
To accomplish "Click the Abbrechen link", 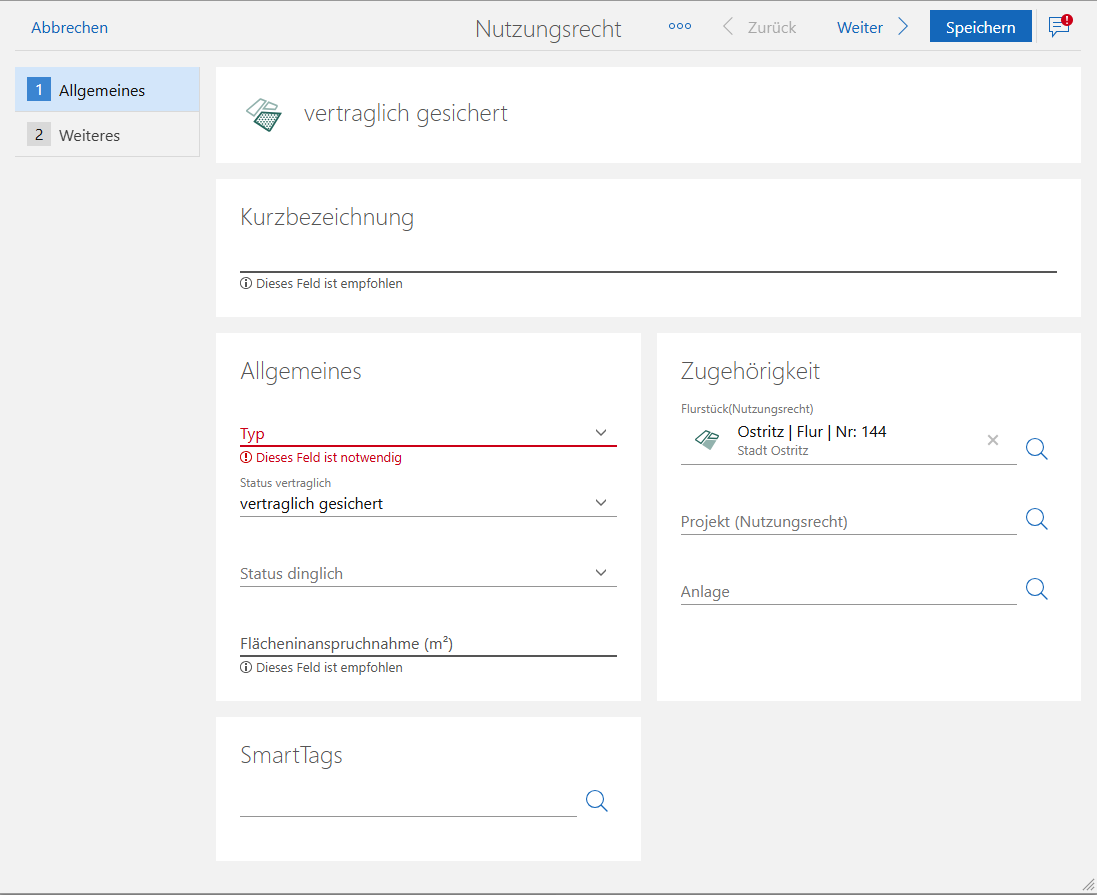I will tap(69, 27).
